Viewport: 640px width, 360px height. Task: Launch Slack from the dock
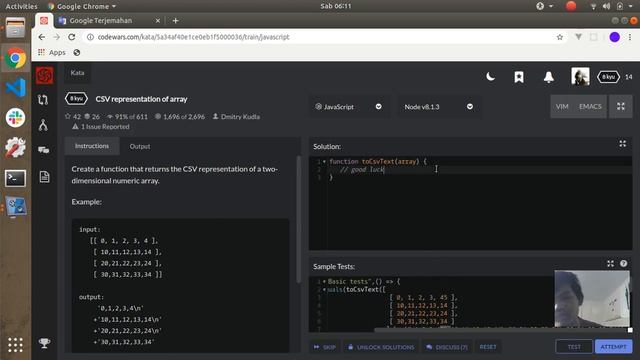tap(16, 118)
